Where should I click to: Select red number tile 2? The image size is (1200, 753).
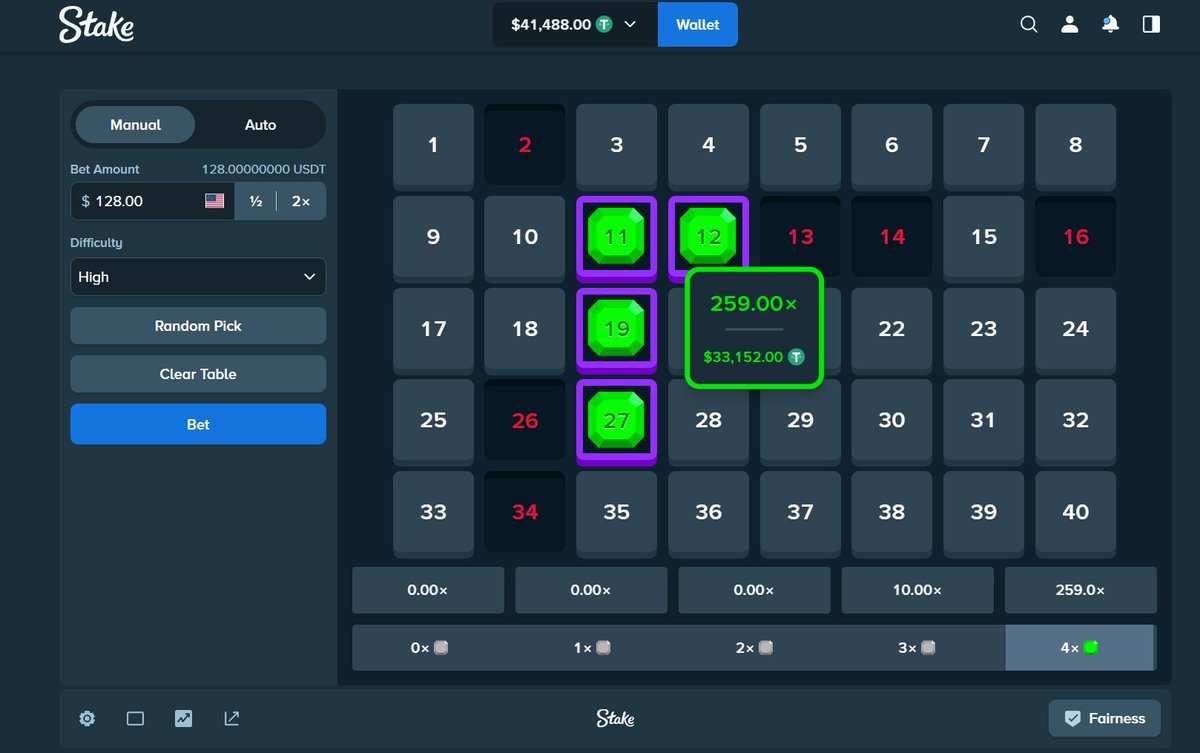point(525,145)
